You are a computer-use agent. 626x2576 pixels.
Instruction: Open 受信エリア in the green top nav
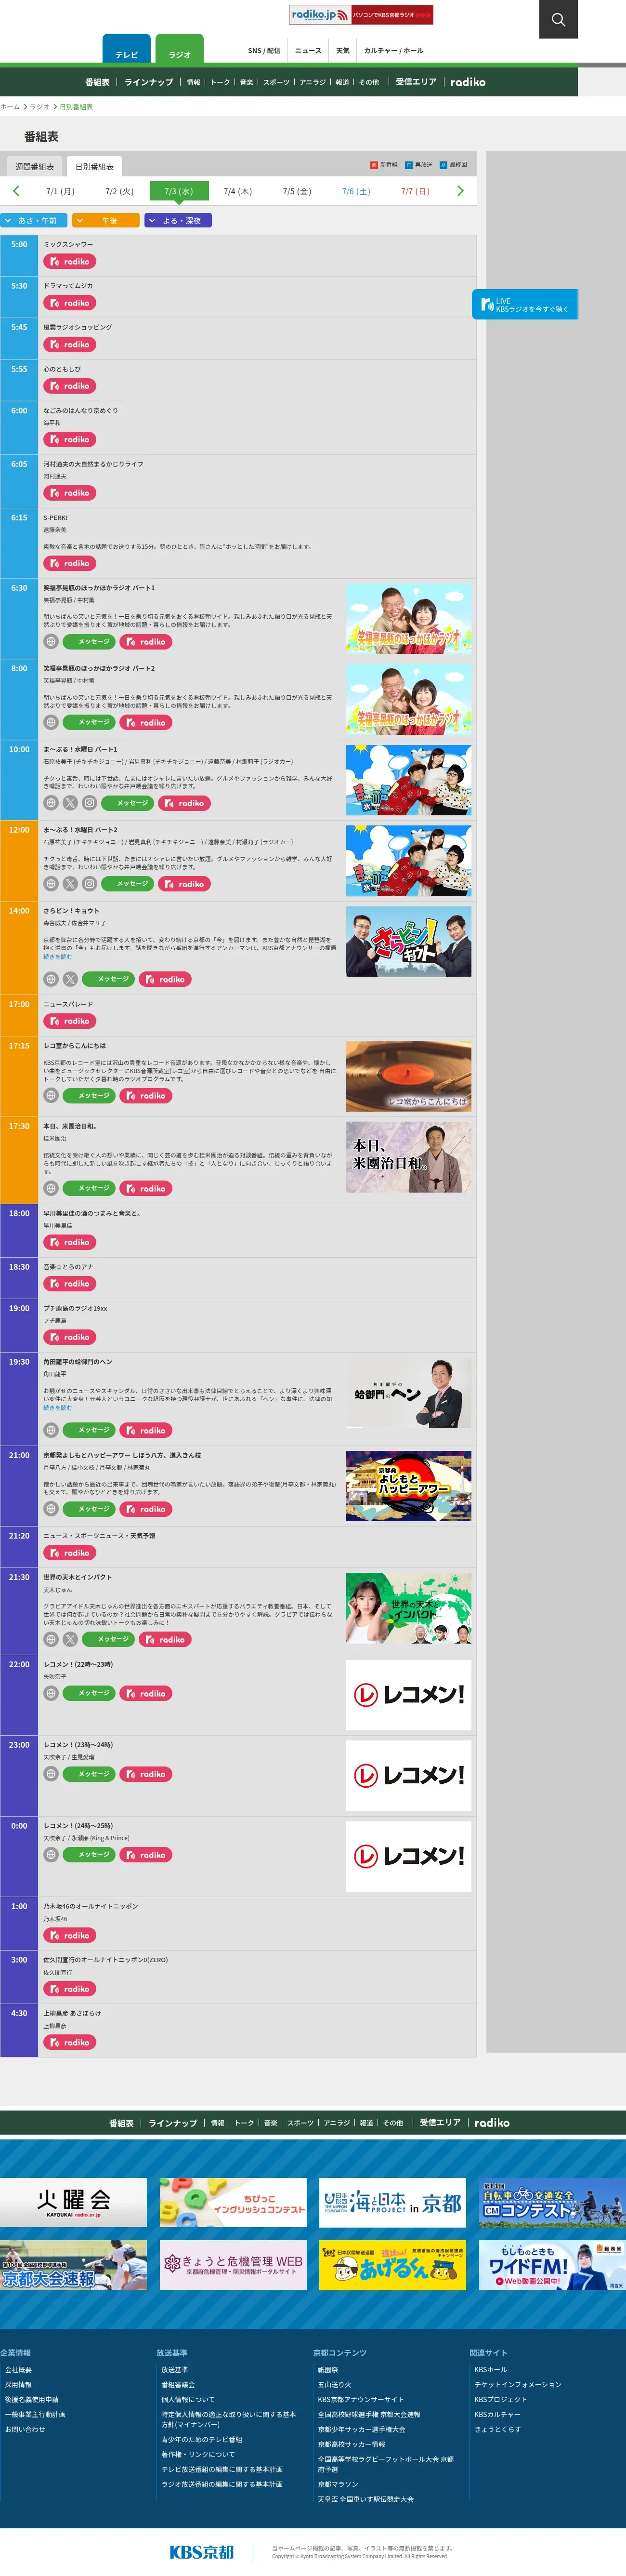[416, 82]
